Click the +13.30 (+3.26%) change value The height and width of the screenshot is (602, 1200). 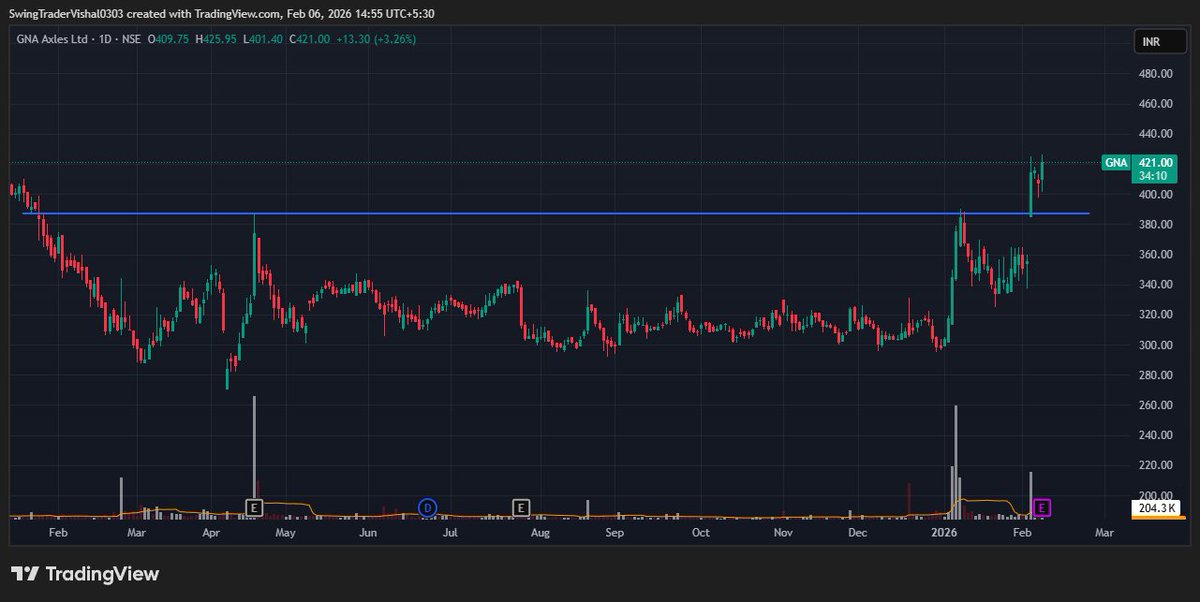[374, 39]
